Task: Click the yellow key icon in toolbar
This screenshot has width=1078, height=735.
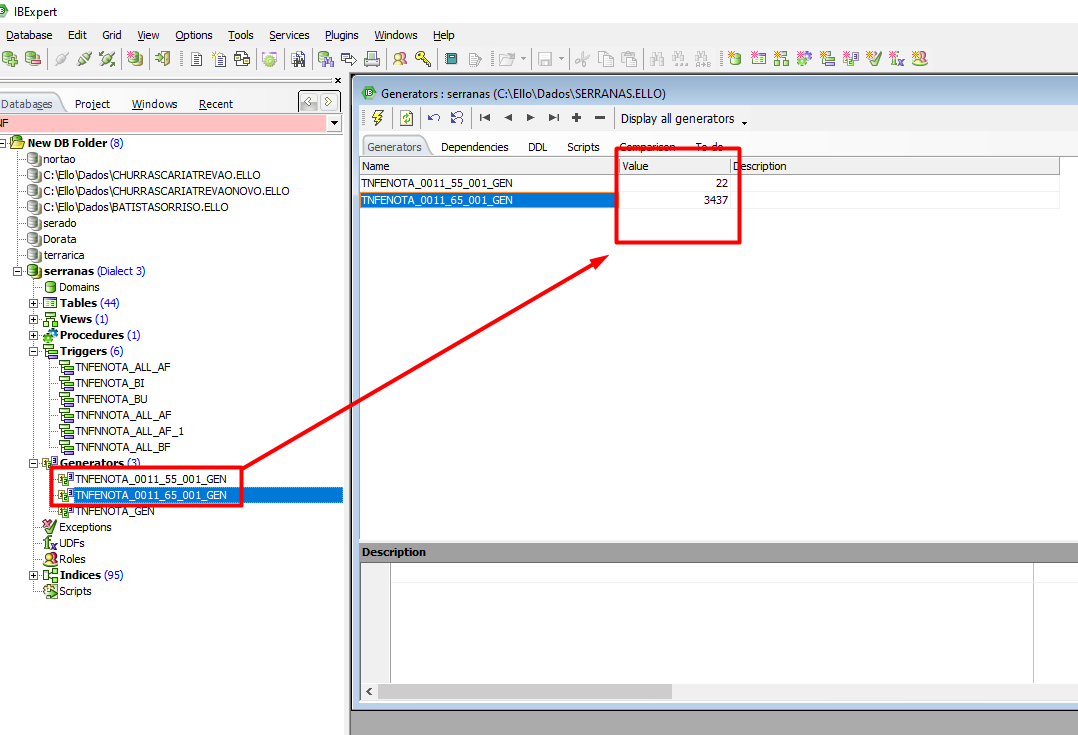Action: 423,59
